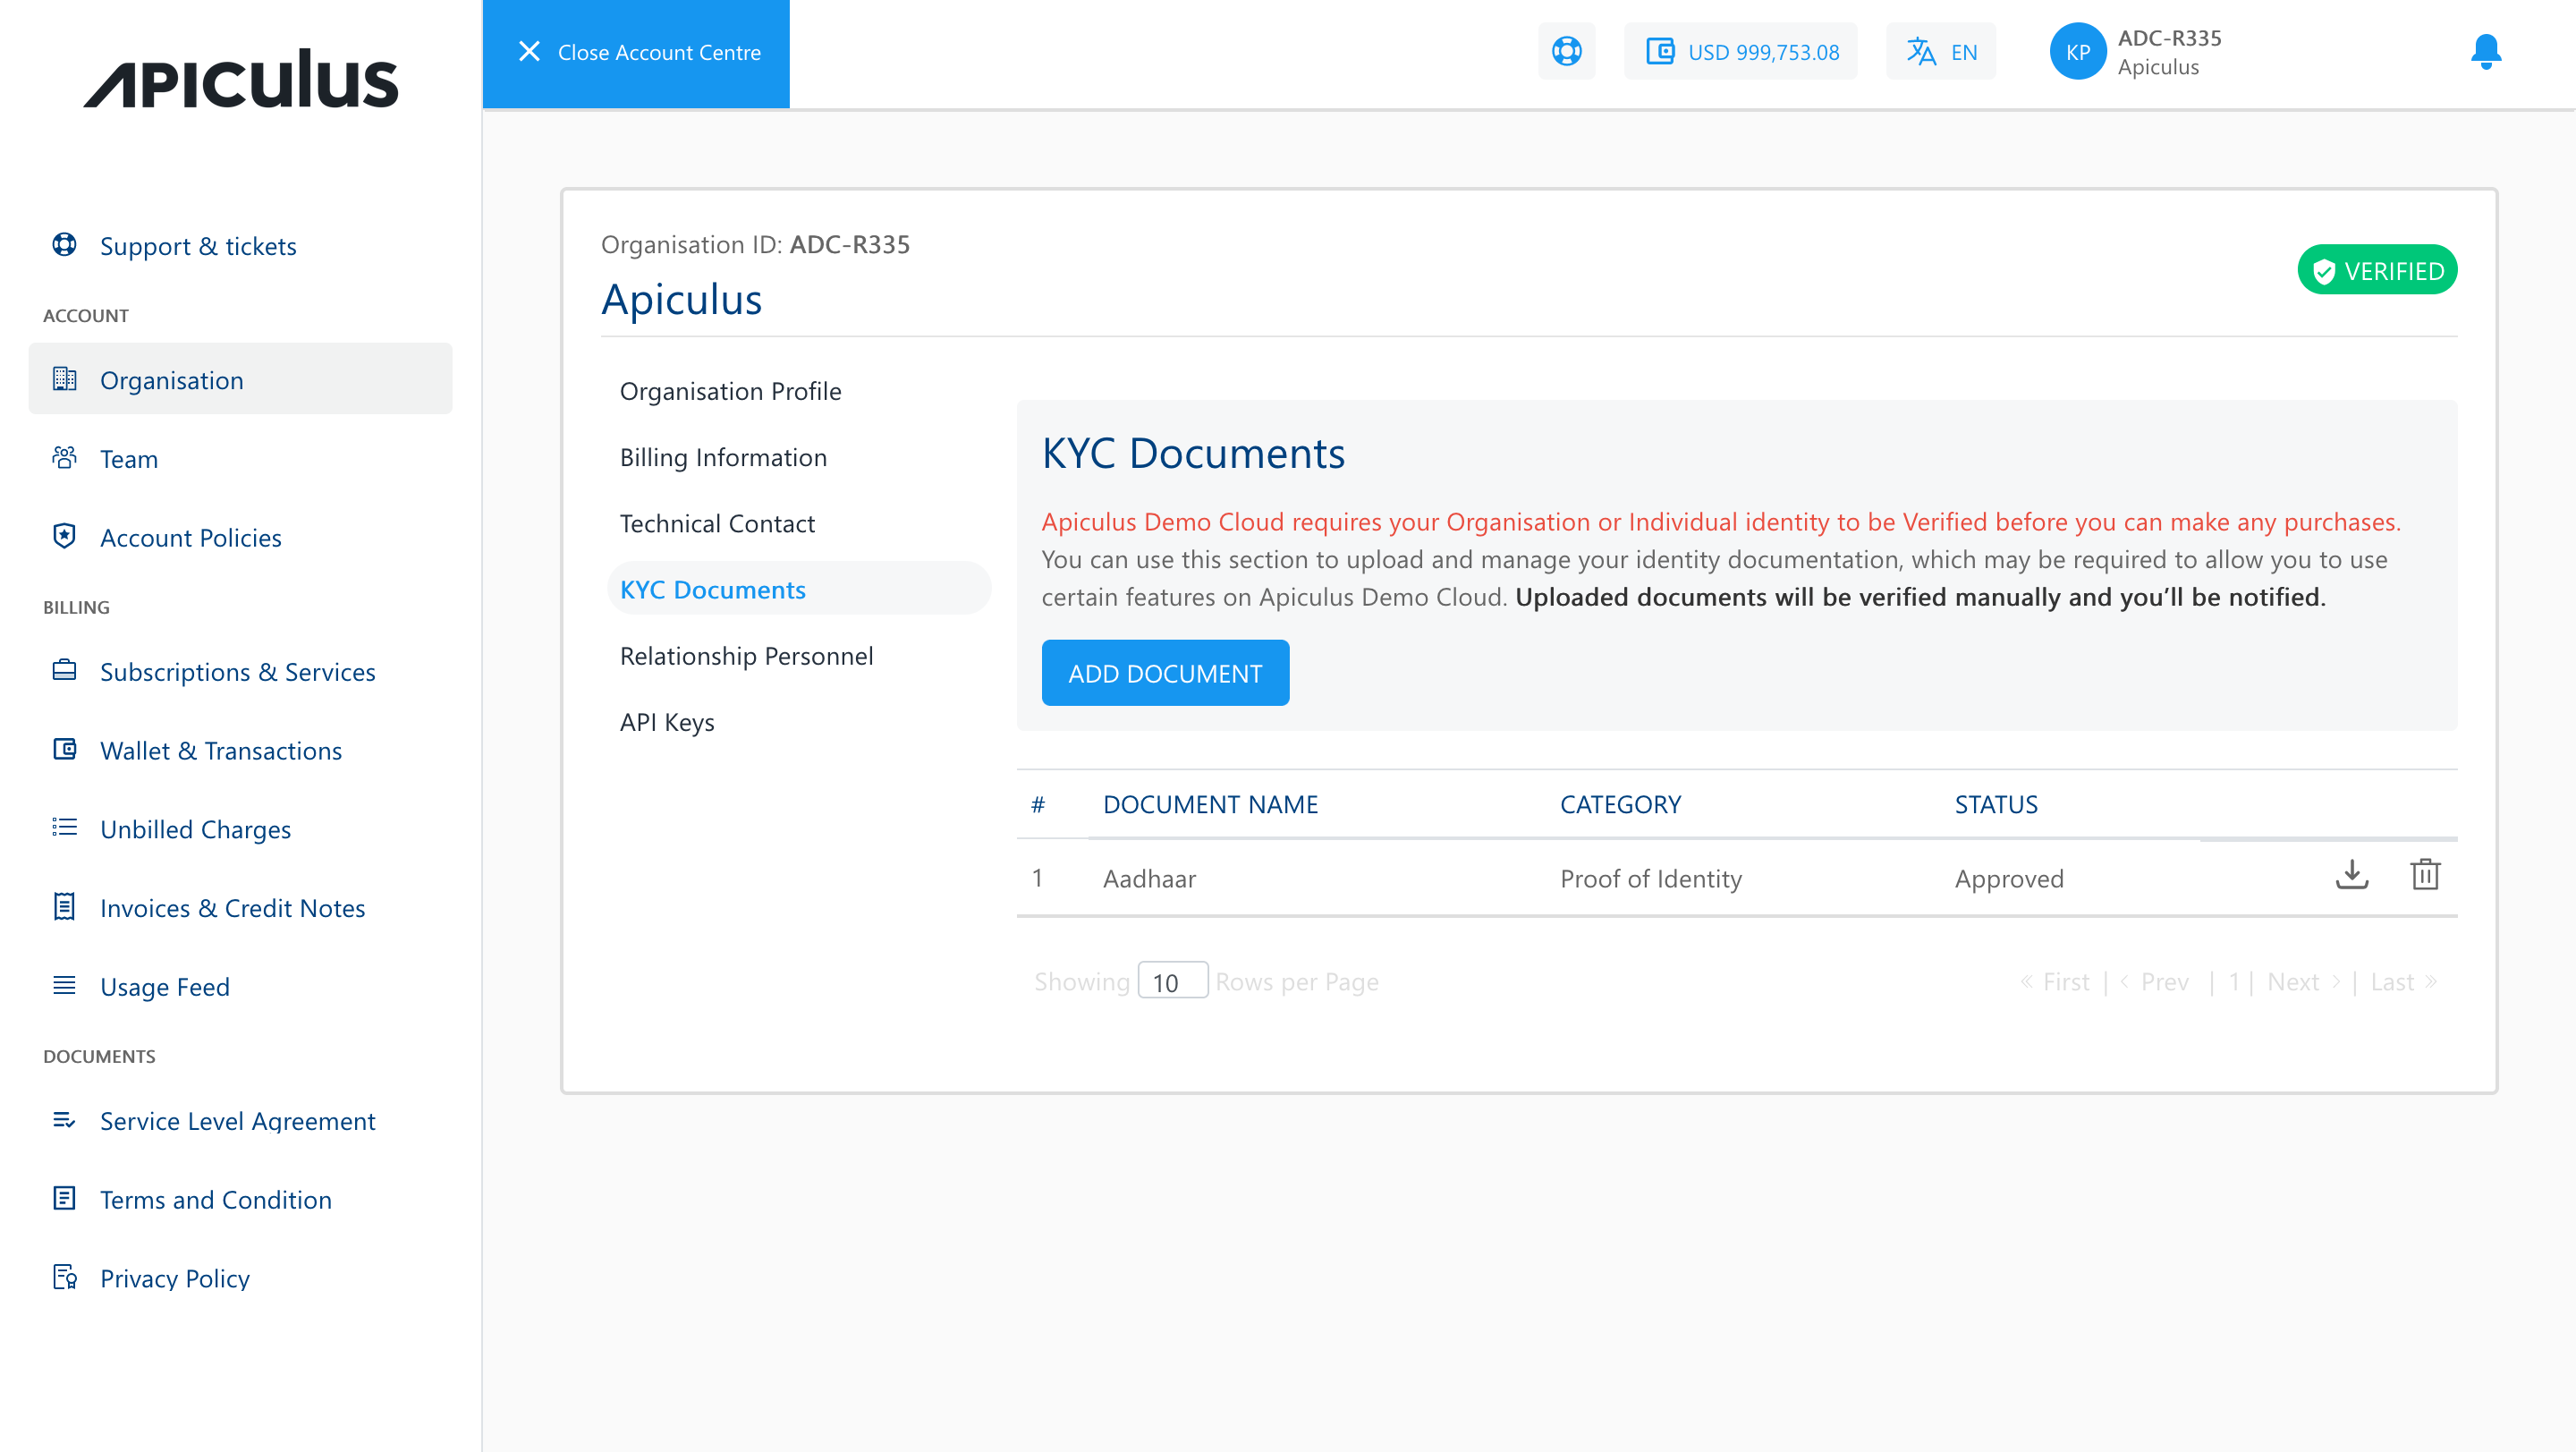Viewport: 2576px width, 1452px height.
Task: Click the Terms and Condition document icon
Action: point(64,1198)
